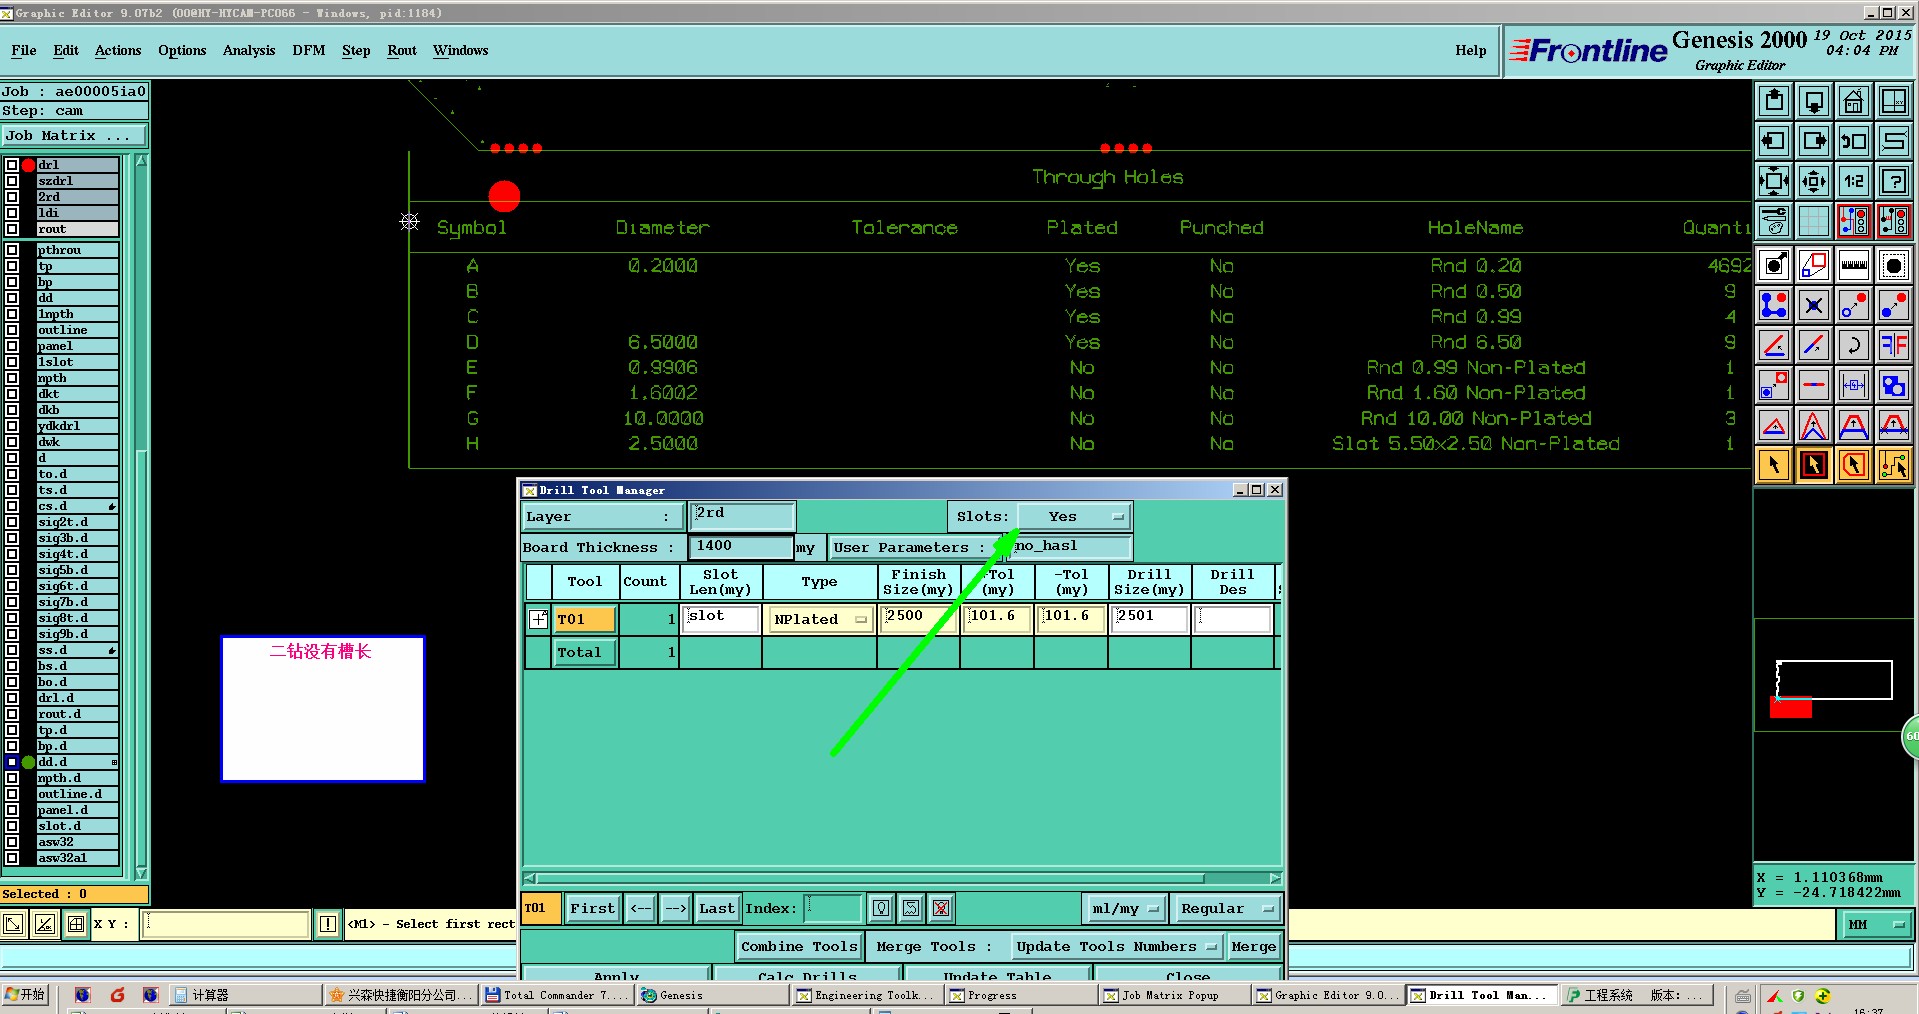Click the Index input field

(833, 908)
